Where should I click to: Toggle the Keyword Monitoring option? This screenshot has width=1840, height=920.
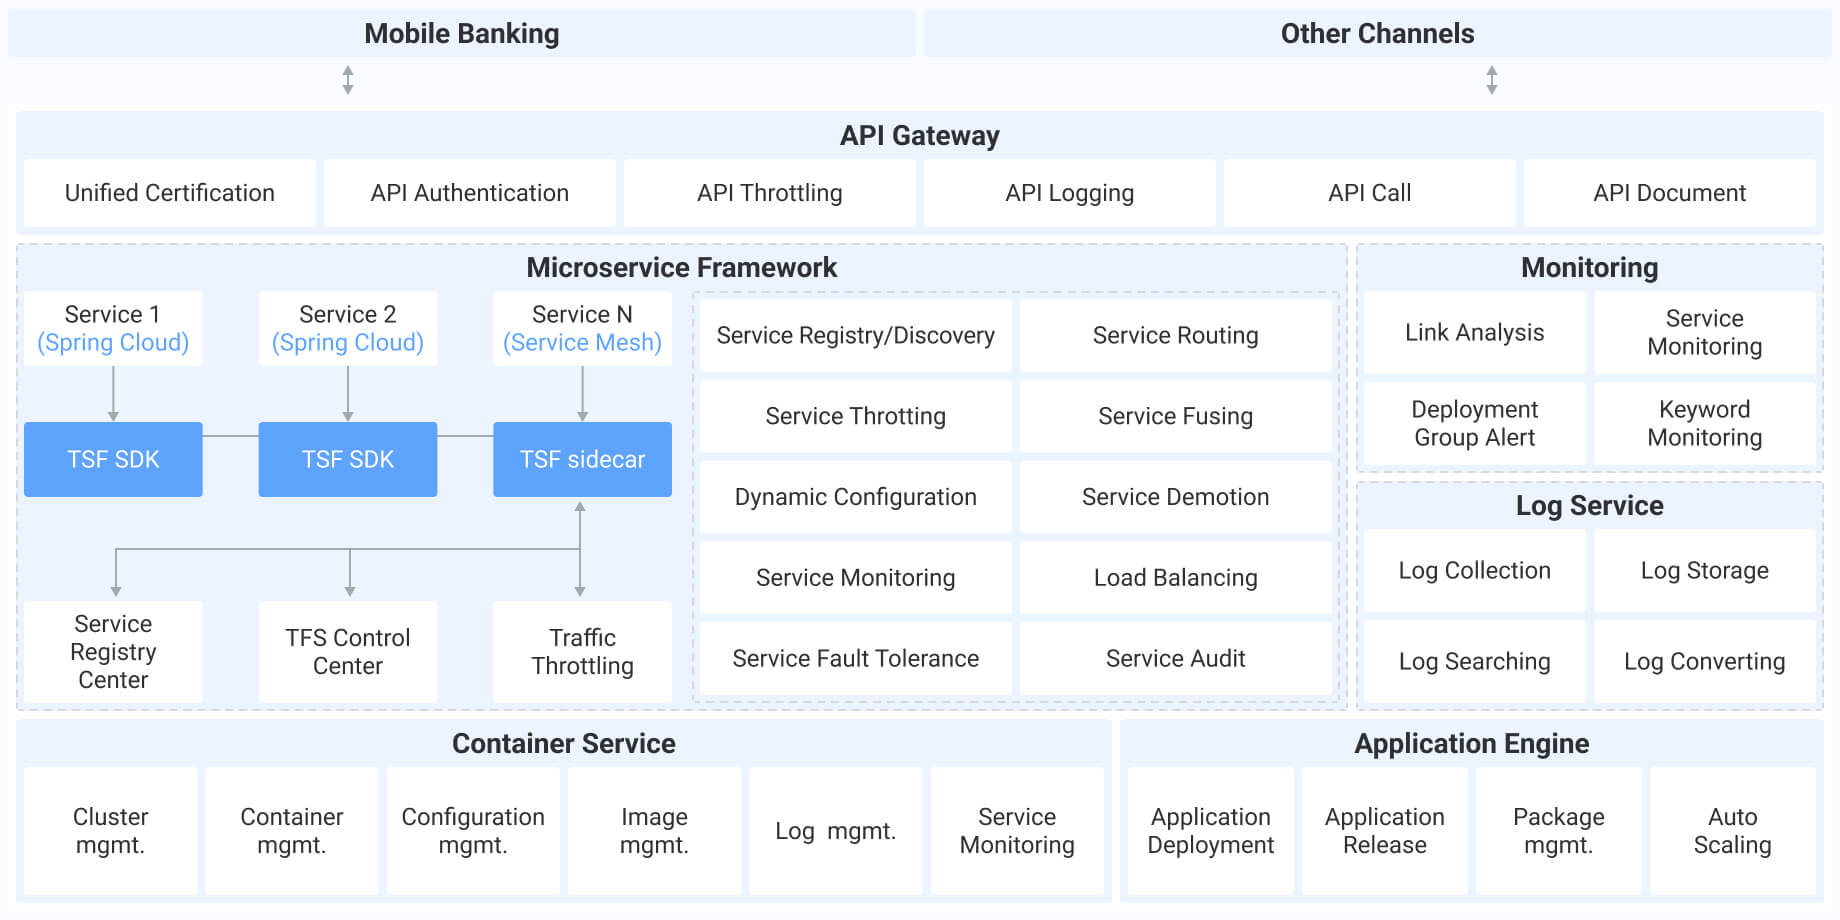[x=1704, y=423]
